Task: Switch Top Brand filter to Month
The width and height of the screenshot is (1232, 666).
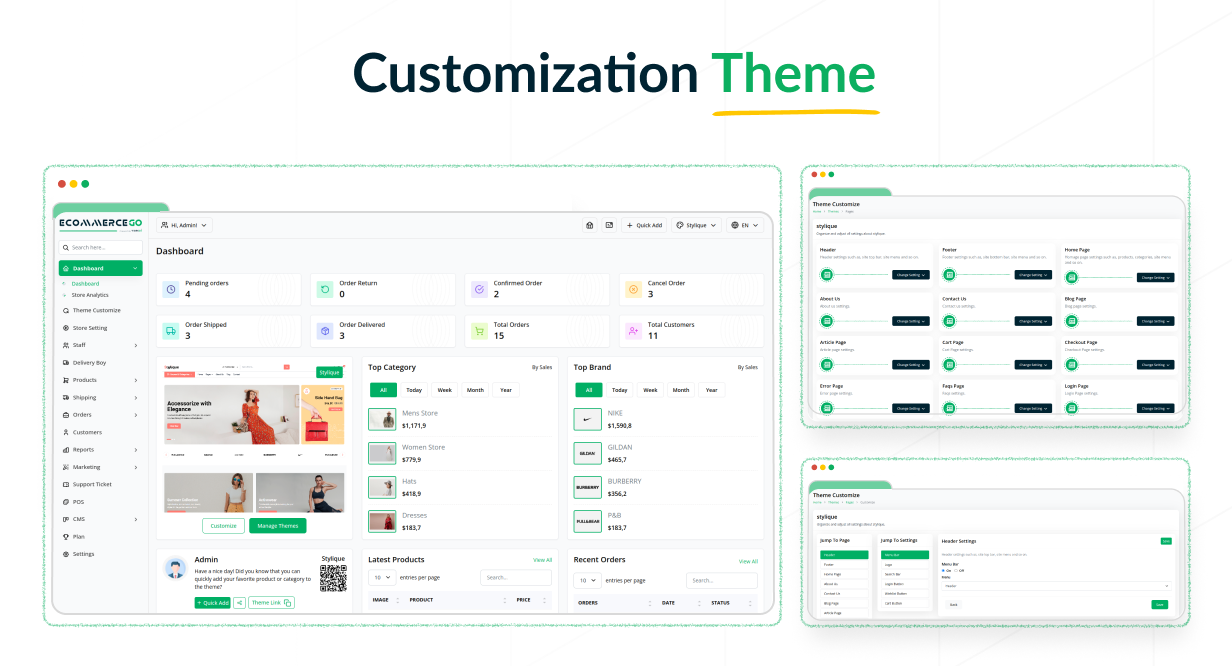Action: (x=681, y=390)
